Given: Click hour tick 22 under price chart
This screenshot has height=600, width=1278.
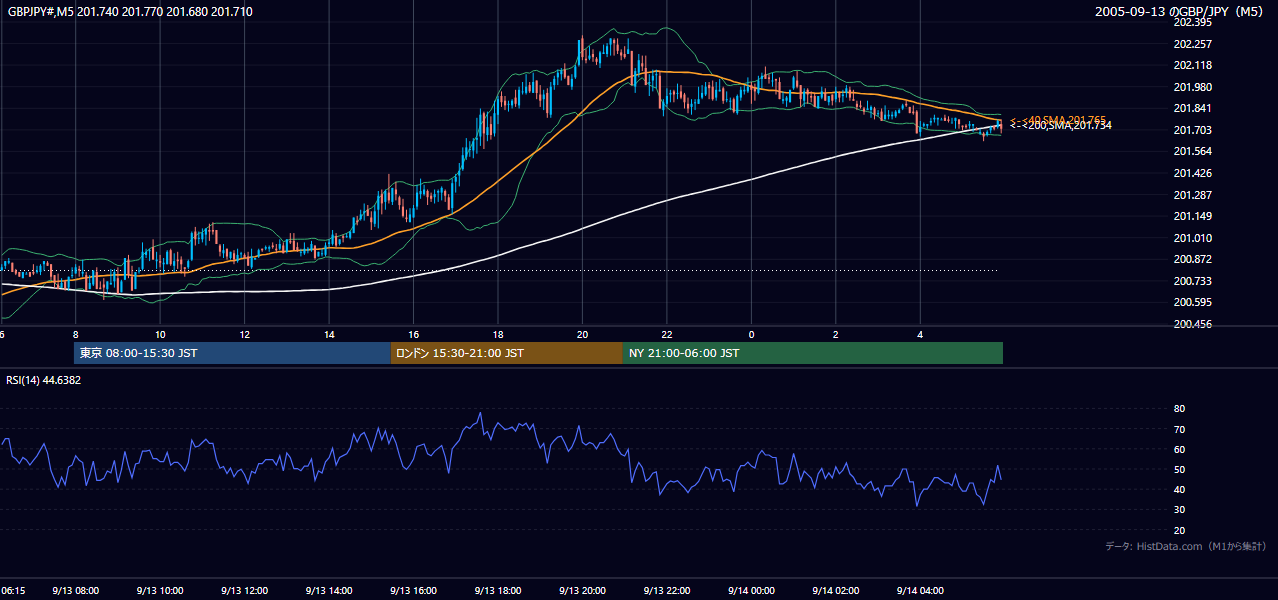Looking at the screenshot, I should point(667,334).
